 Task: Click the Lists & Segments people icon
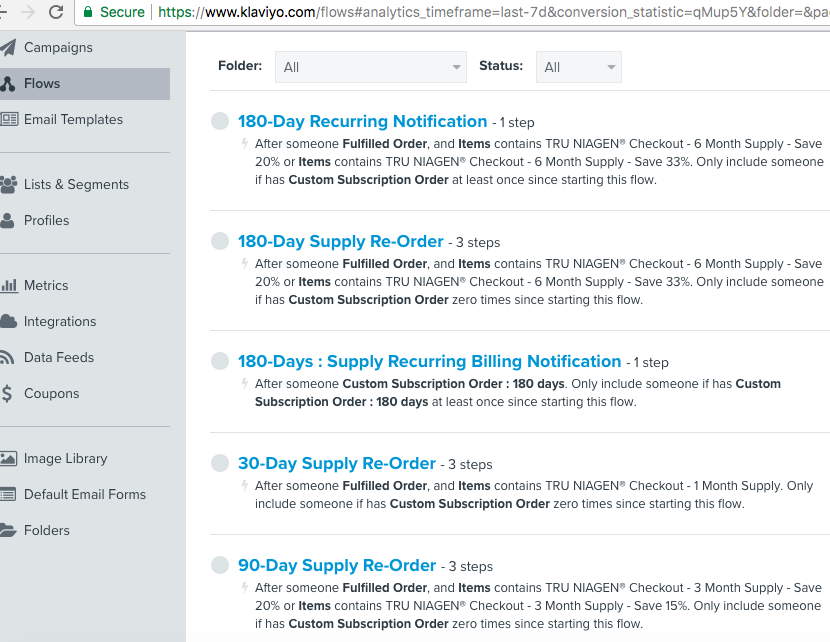click(8, 184)
